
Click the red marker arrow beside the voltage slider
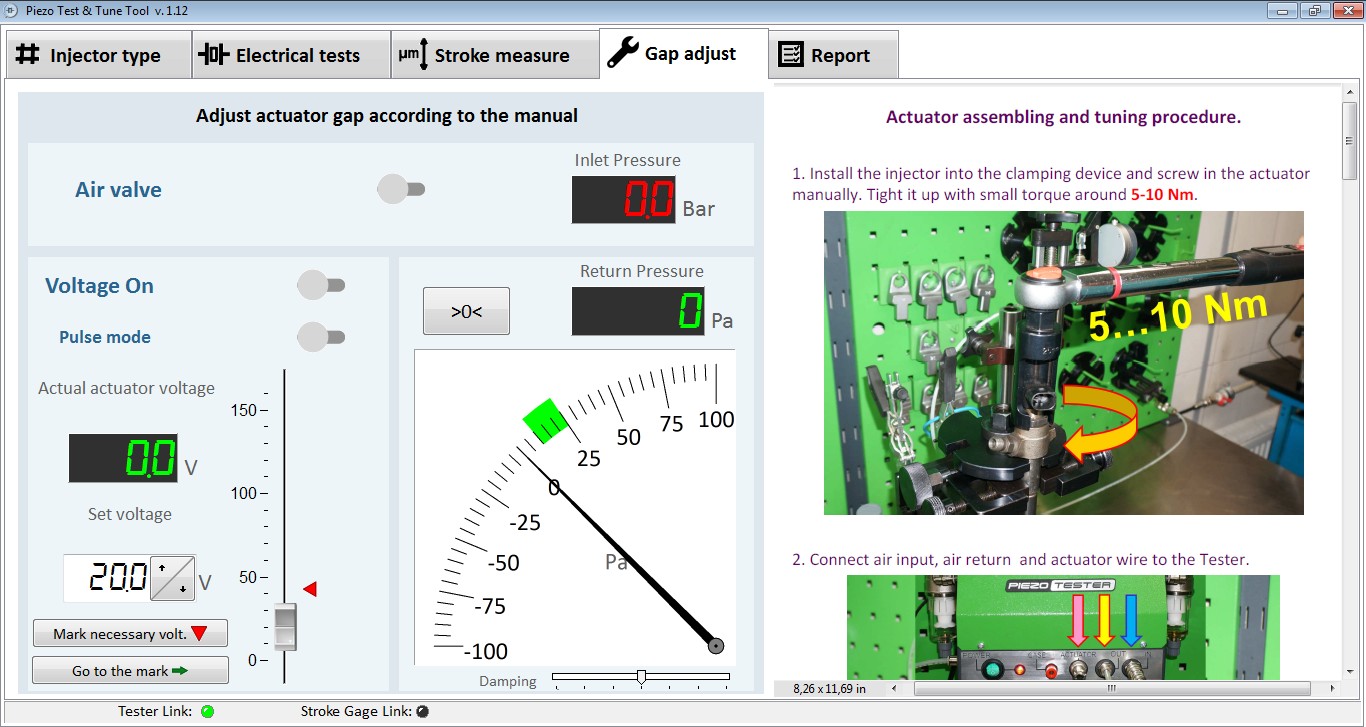click(309, 589)
